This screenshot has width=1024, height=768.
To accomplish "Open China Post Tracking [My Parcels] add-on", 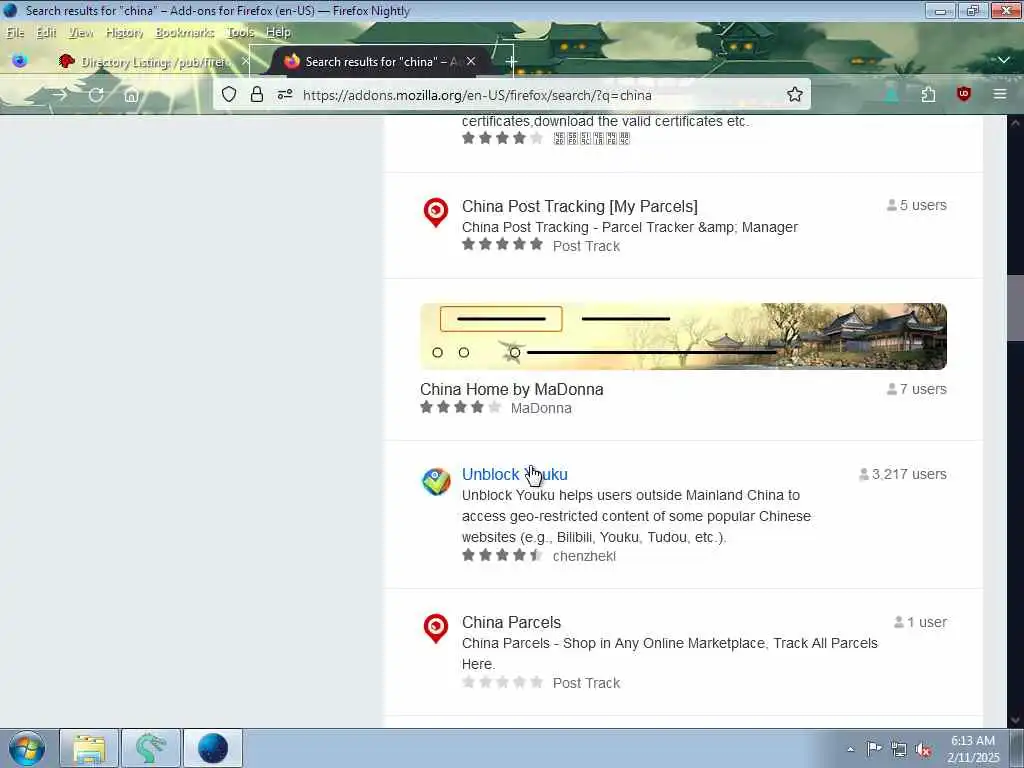I will (x=579, y=206).
